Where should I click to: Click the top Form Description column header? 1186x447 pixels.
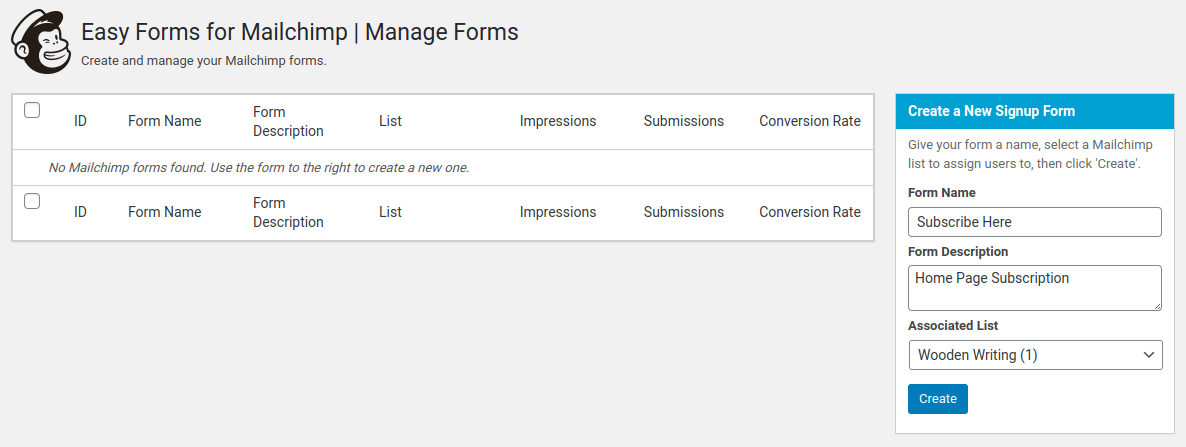tap(288, 122)
